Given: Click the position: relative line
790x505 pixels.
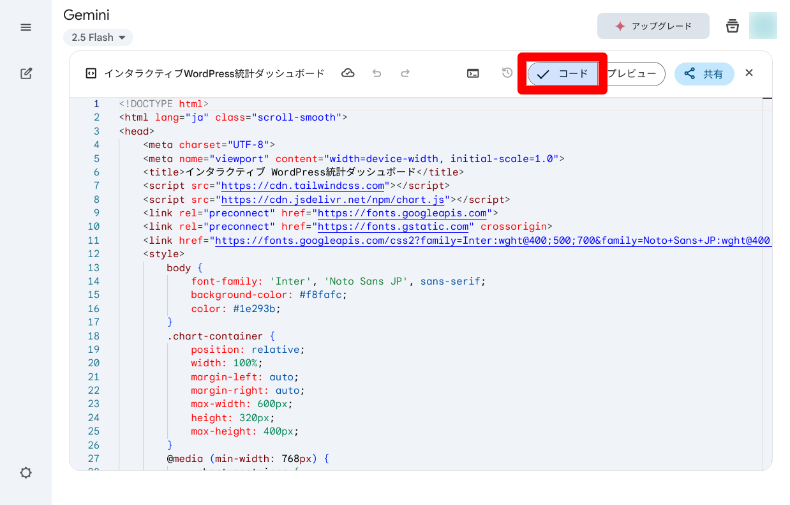Looking at the screenshot, I should (247, 350).
